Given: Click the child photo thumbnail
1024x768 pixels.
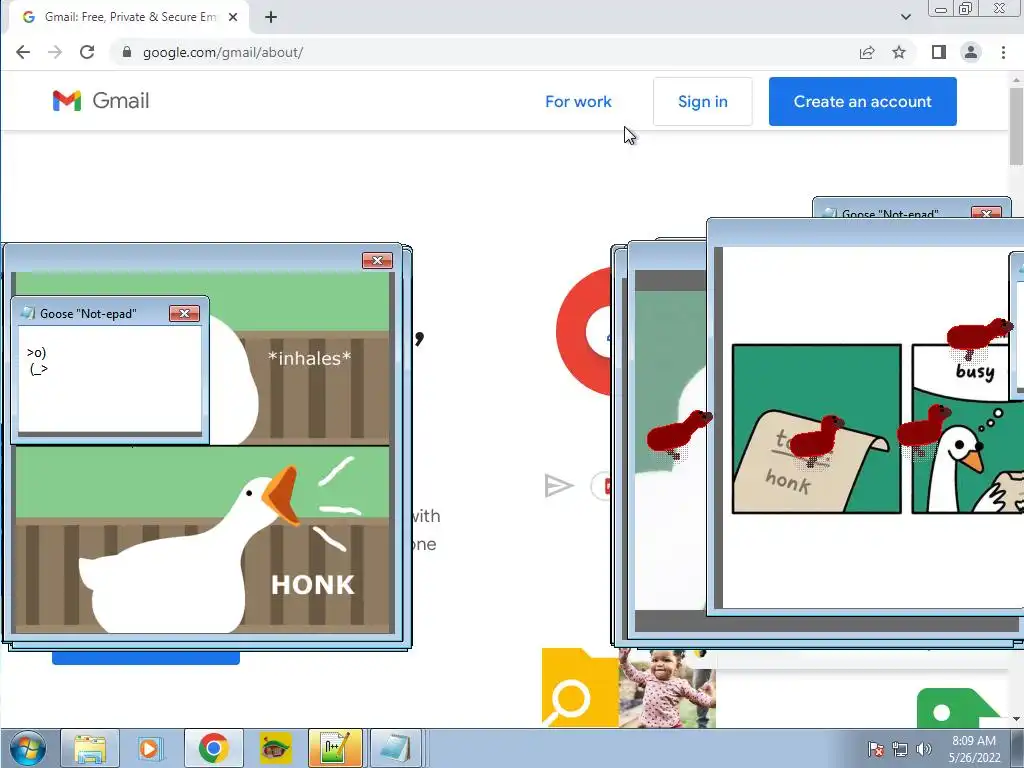Looking at the screenshot, I should pos(667,688).
